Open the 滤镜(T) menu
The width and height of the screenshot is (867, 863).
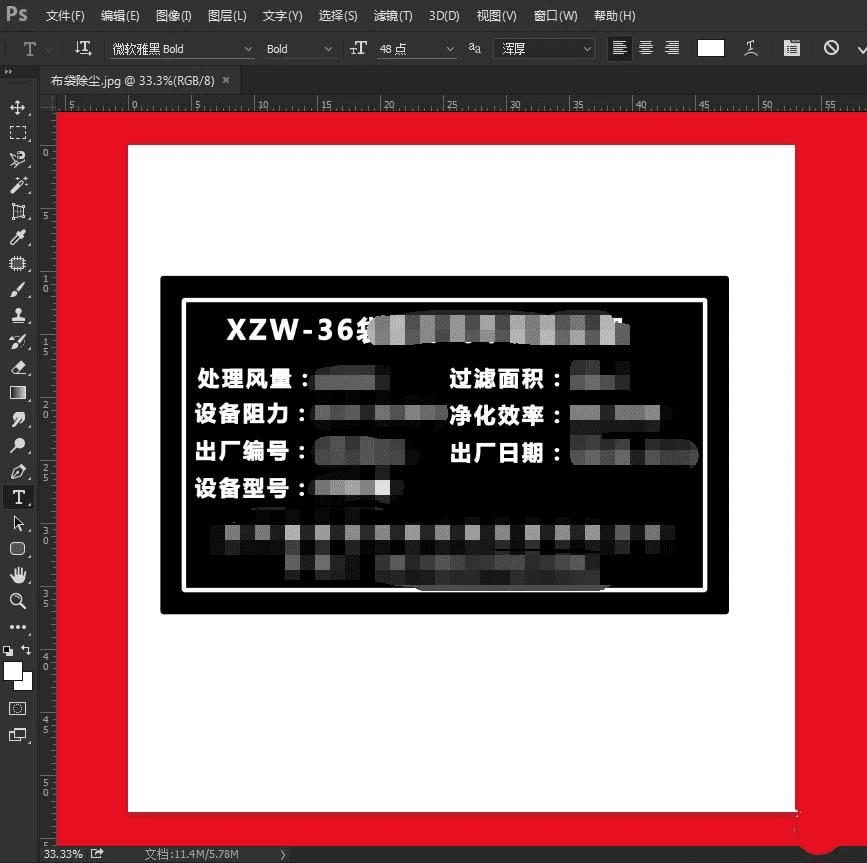coord(393,15)
